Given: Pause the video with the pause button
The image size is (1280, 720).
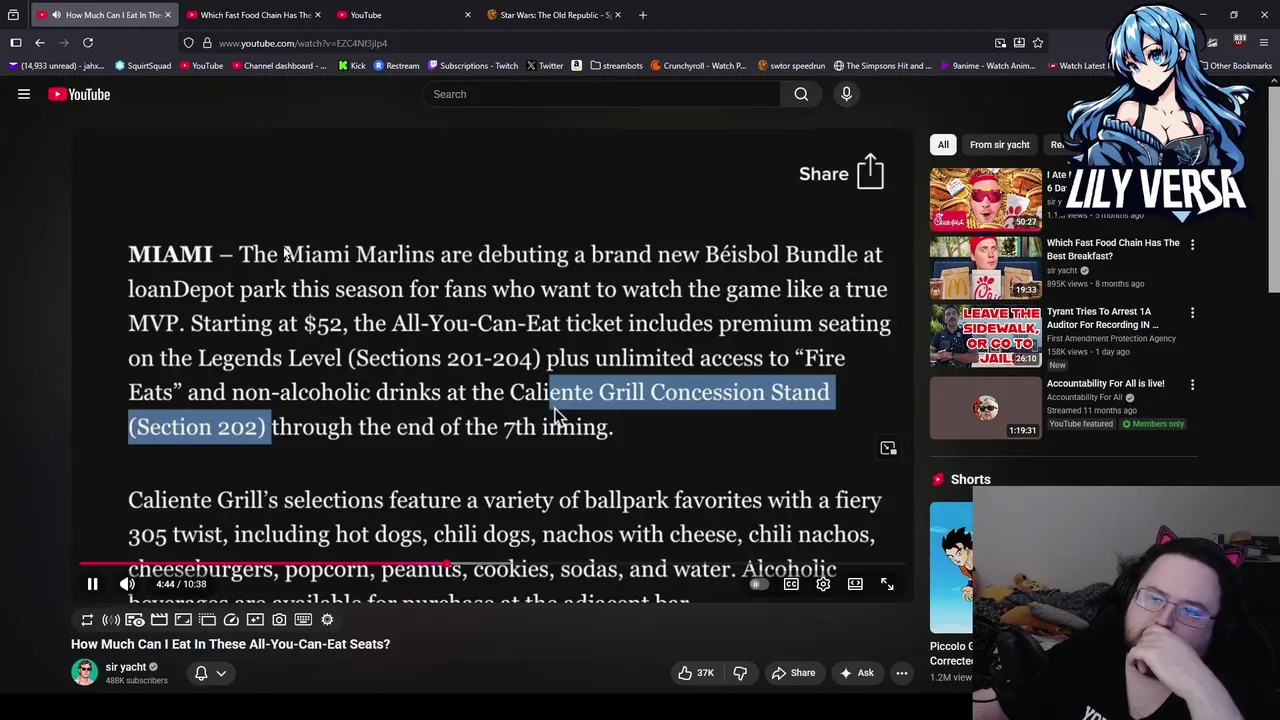Looking at the screenshot, I should point(92,584).
